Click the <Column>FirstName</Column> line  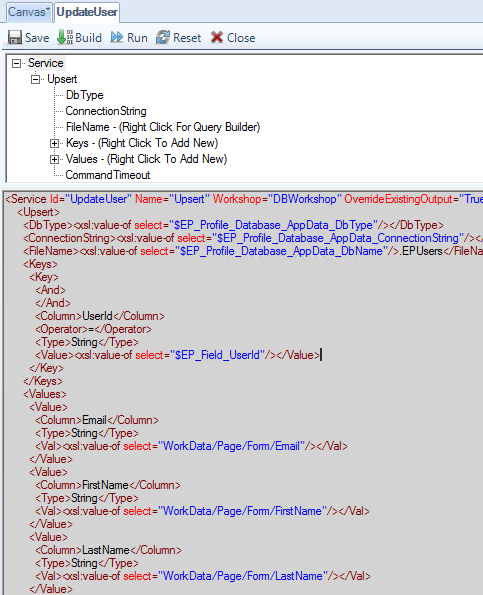click(108, 485)
